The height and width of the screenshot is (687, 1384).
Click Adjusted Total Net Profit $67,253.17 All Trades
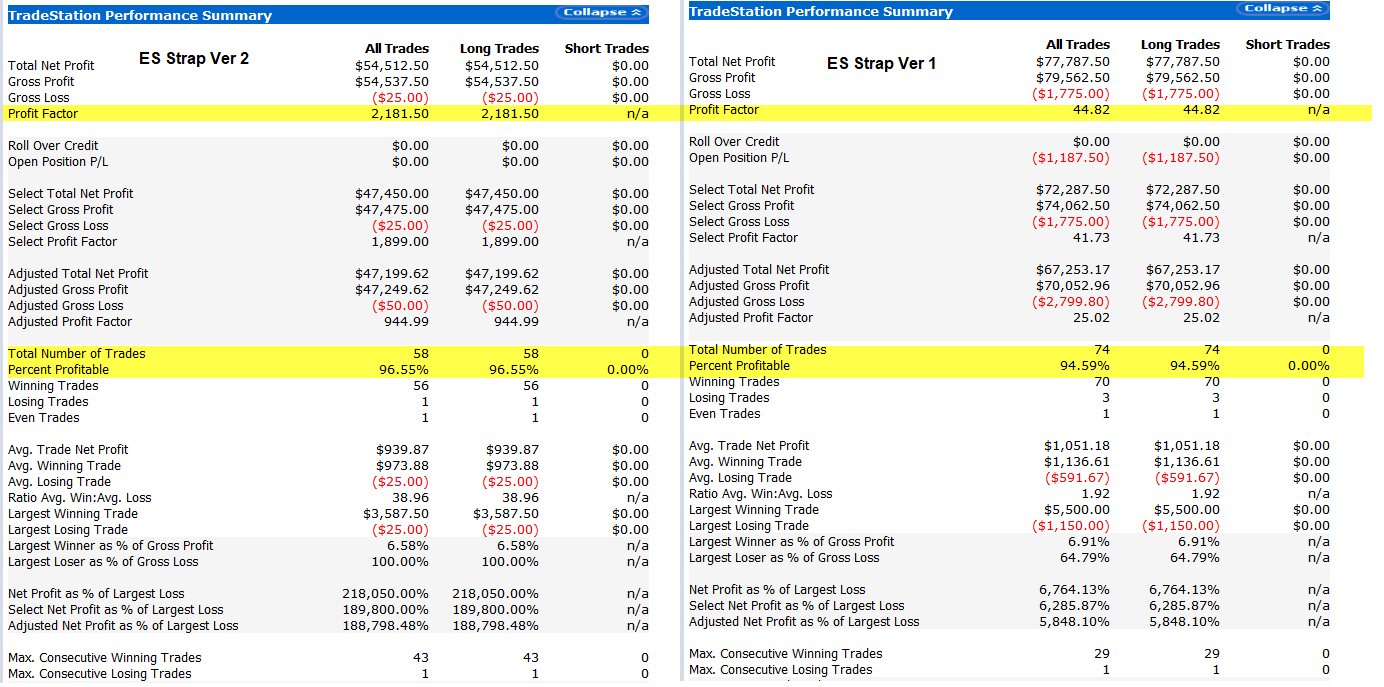pyautogui.click(x=1073, y=269)
